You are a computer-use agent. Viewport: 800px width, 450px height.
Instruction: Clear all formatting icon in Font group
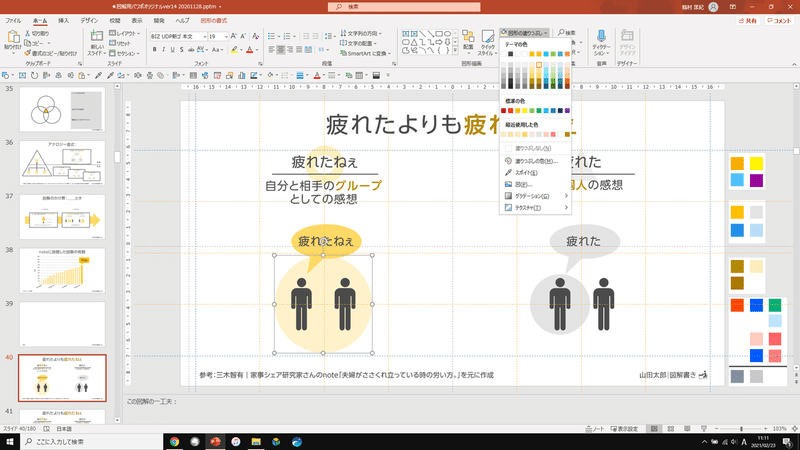click(x=256, y=36)
